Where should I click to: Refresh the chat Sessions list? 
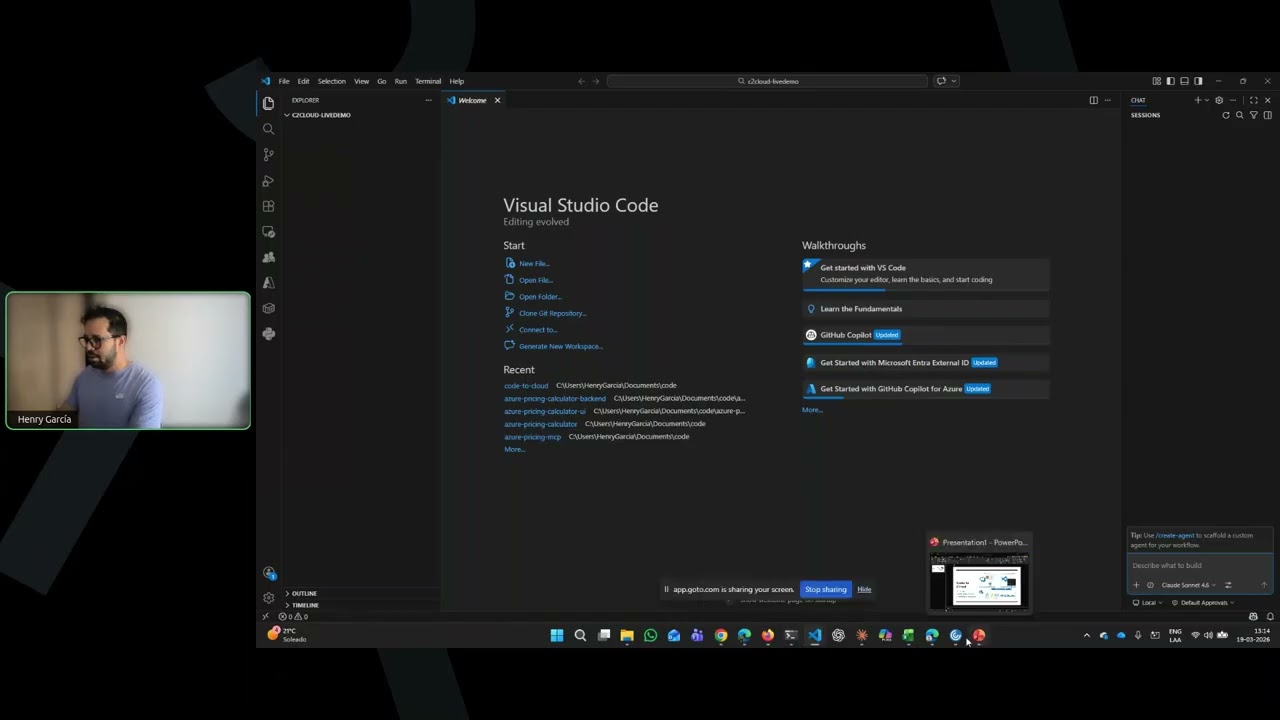[x=1226, y=115]
